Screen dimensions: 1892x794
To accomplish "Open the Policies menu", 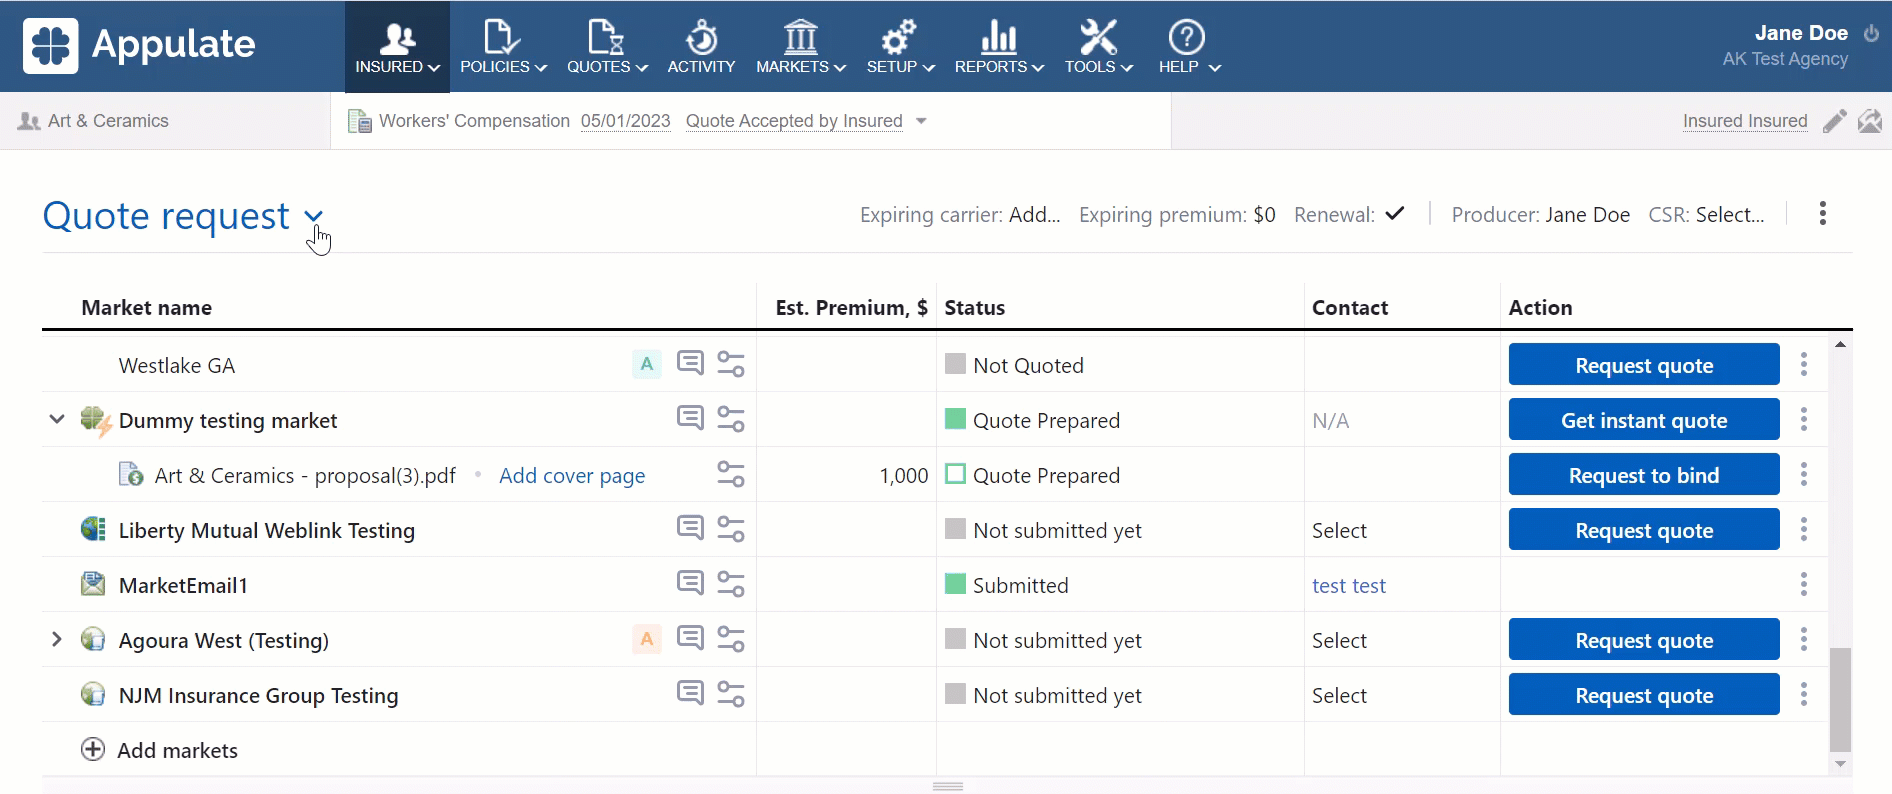I will click(503, 47).
